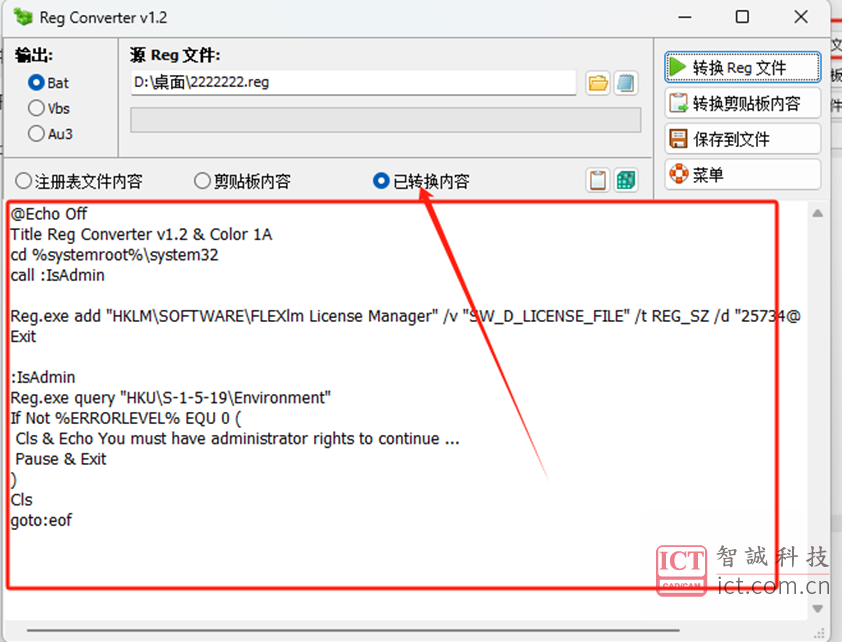
Task: Click the 'Exit' line in output
Action: coord(23,337)
